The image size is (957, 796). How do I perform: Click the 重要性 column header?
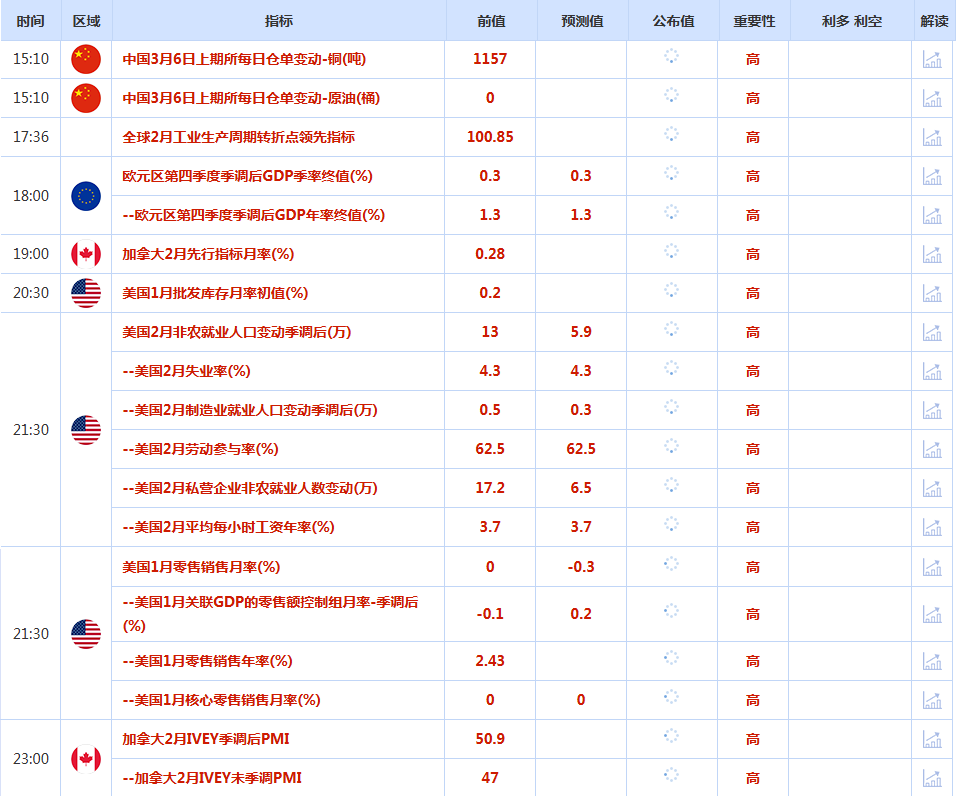[753, 21]
